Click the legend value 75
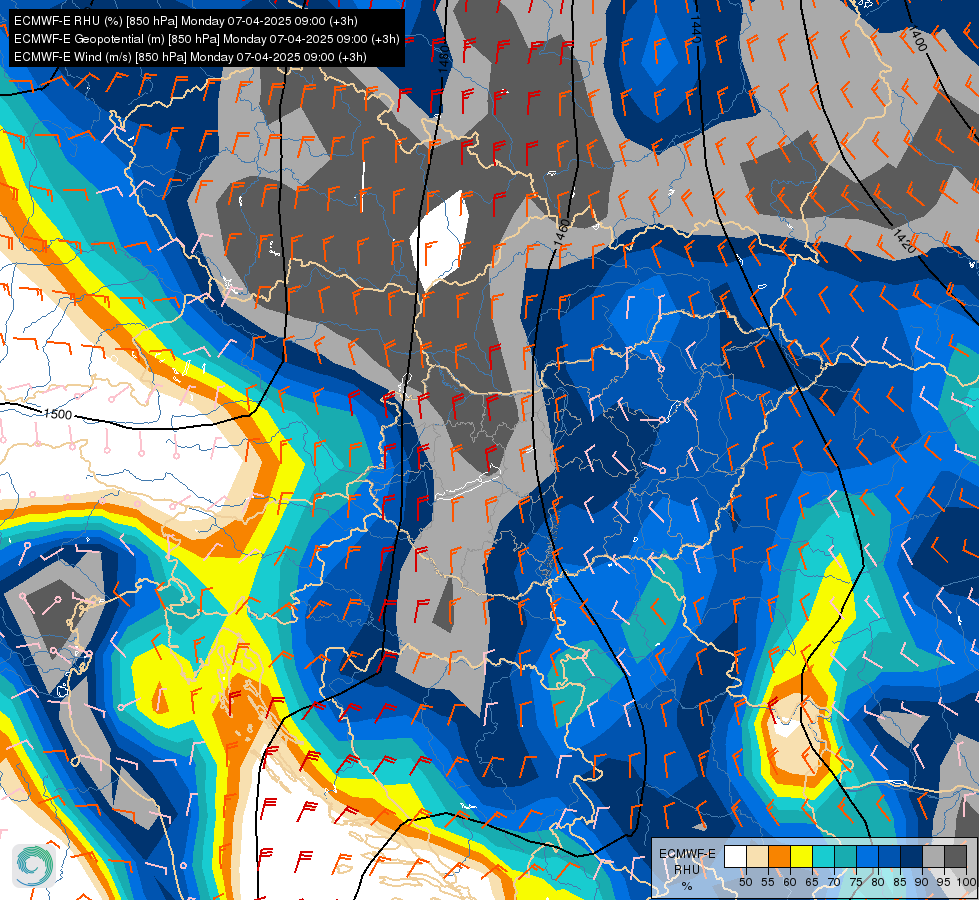This screenshot has width=979, height=900. 856,882
